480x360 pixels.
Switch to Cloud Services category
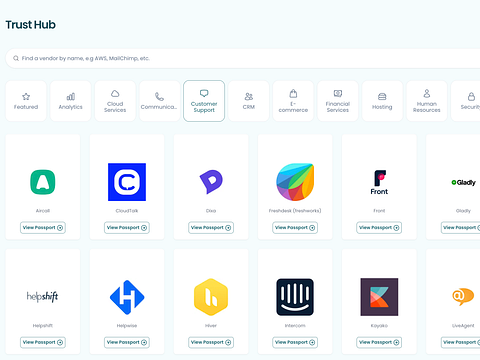tap(115, 101)
